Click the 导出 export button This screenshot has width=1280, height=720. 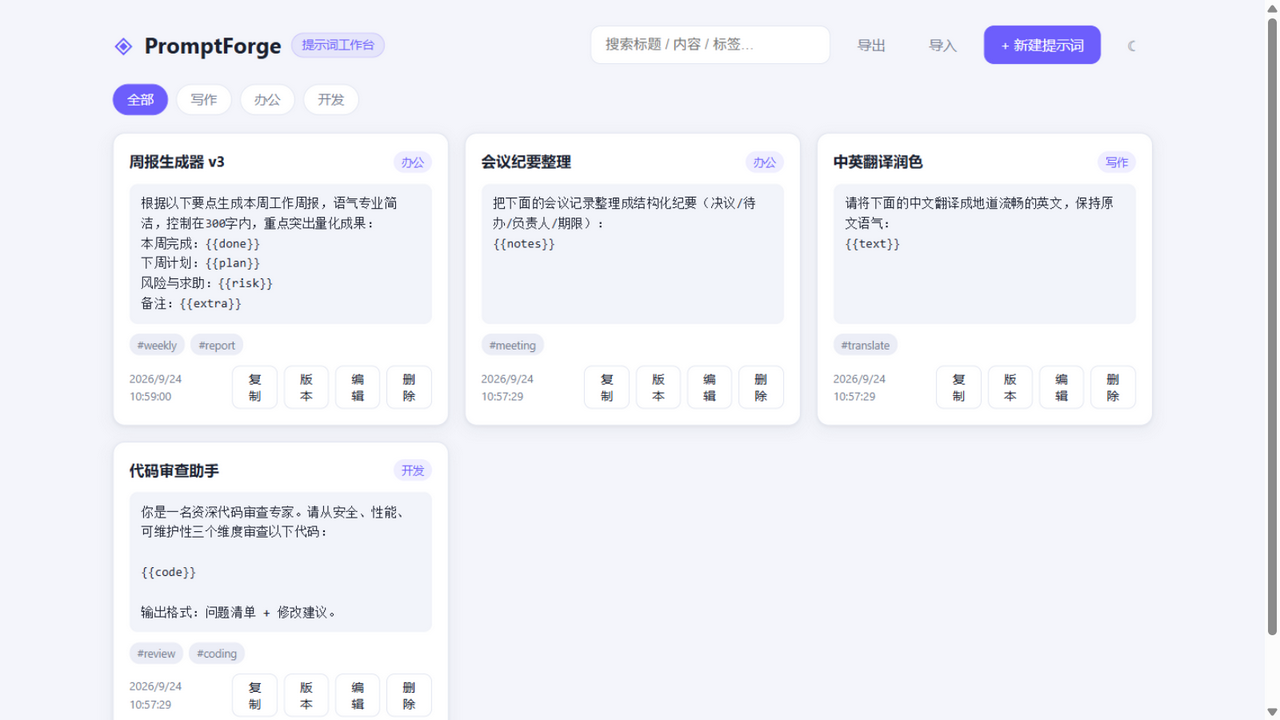pyautogui.click(x=871, y=46)
